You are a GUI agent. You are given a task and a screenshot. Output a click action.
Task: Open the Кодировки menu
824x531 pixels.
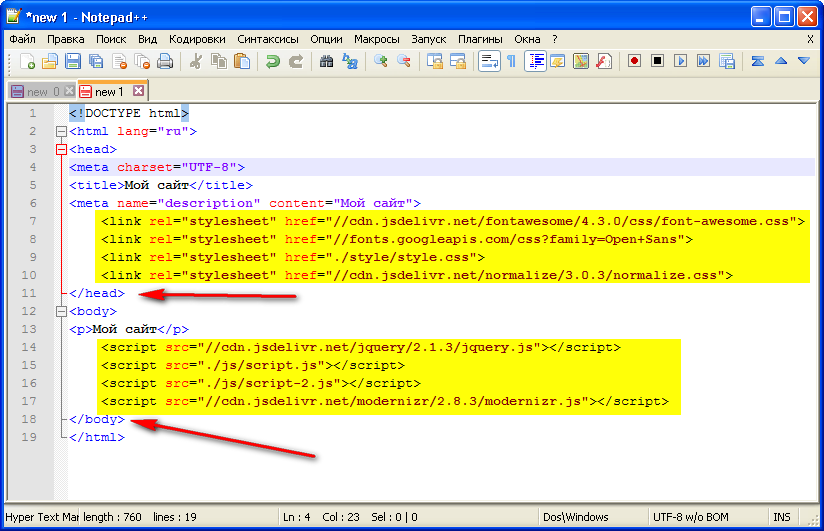coord(197,39)
